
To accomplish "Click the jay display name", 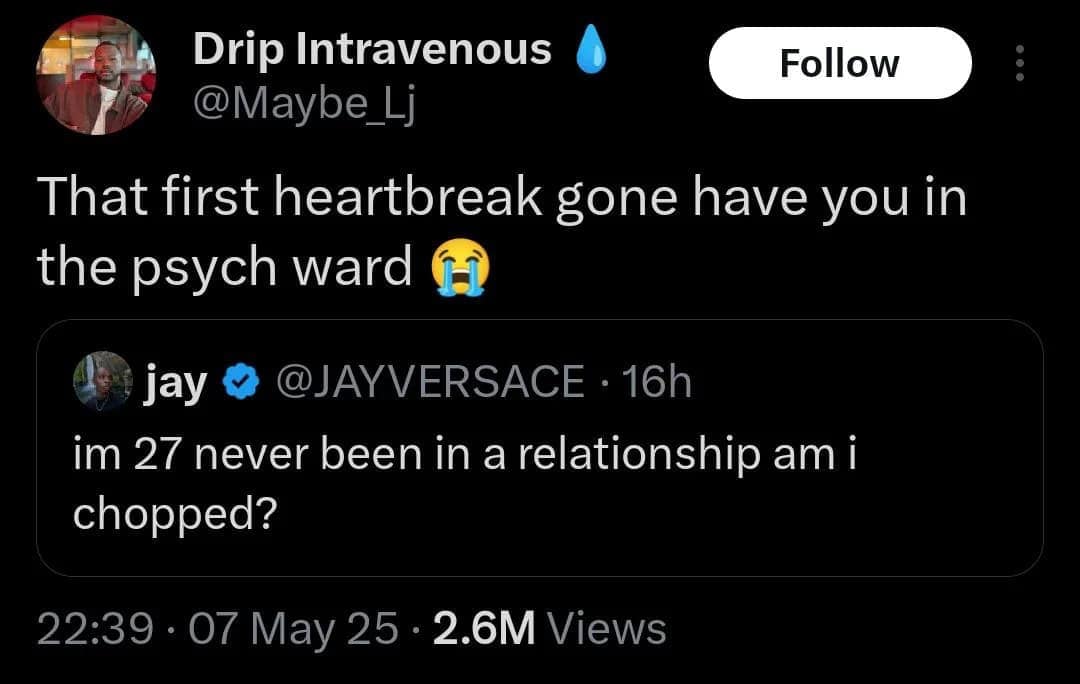I will coord(174,382).
